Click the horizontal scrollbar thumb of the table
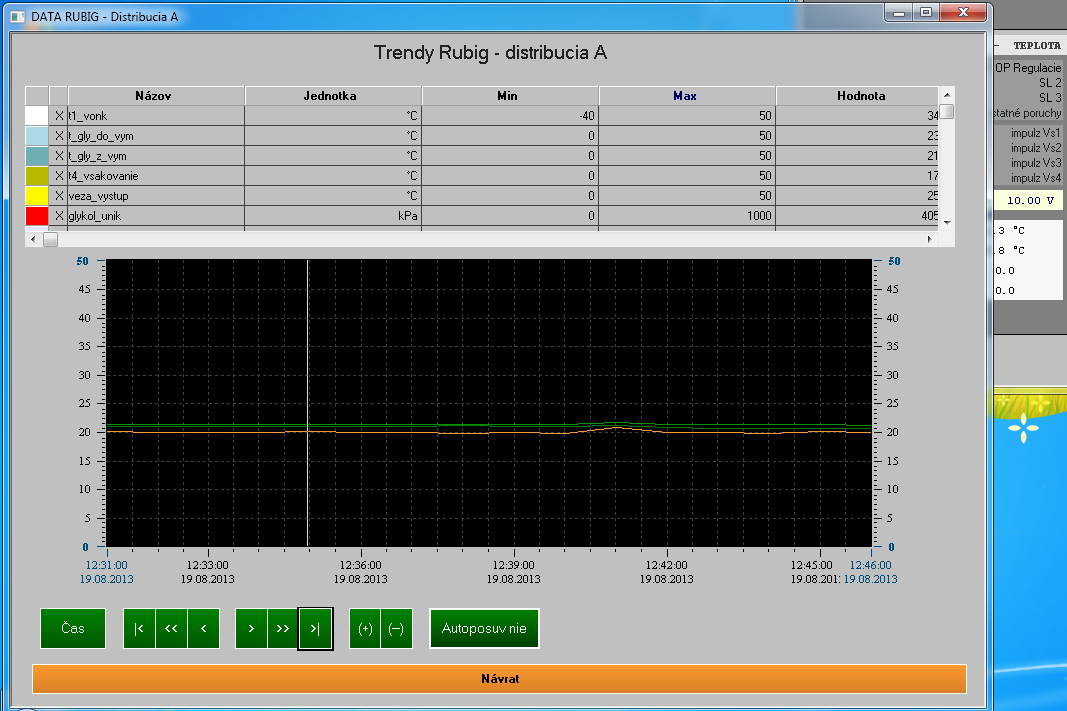Viewport: 1067px width, 711px height. coord(50,239)
